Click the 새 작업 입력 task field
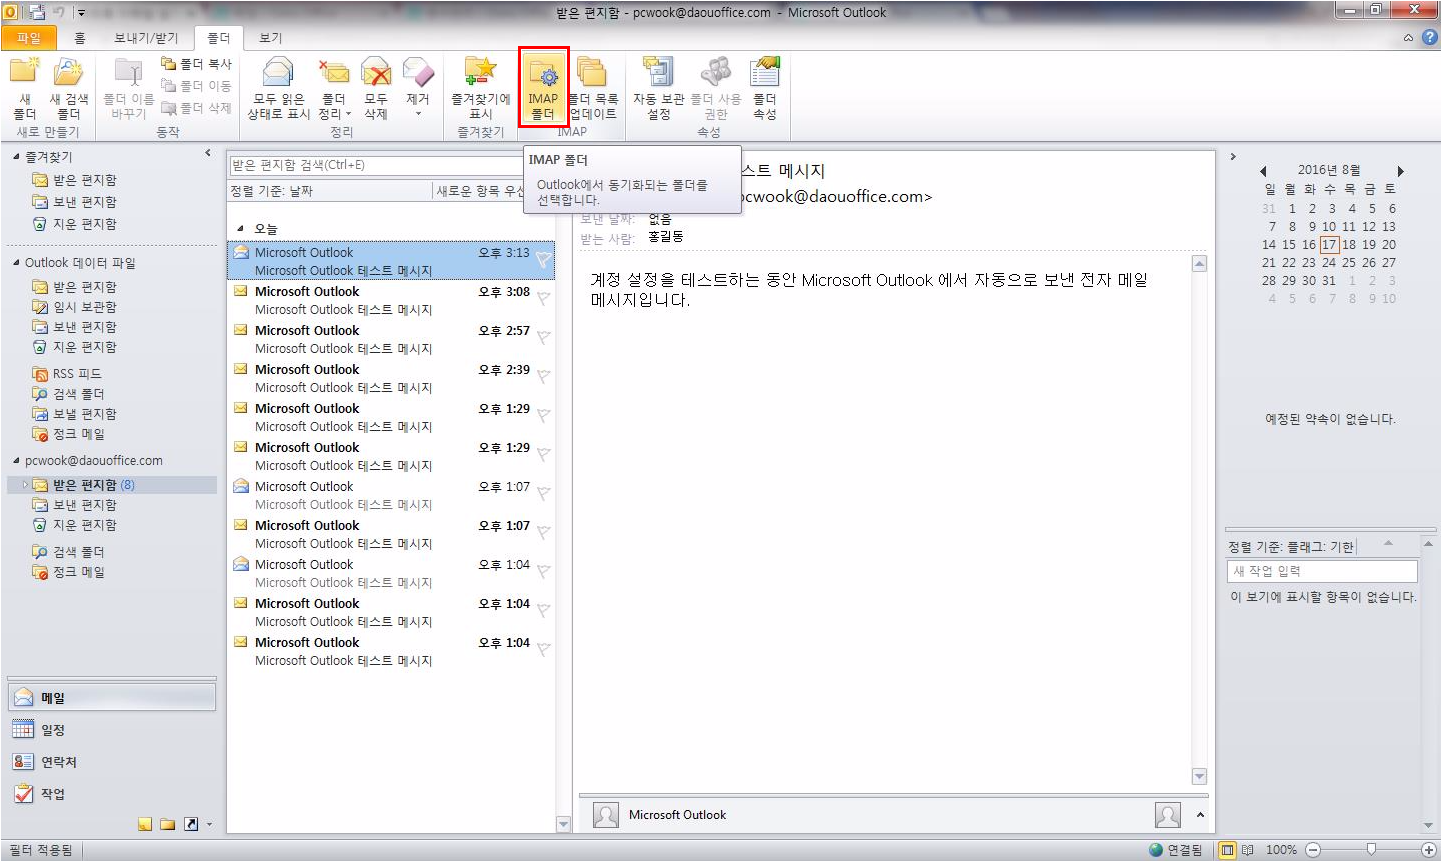The width and height of the screenshot is (1442, 862). click(x=1322, y=571)
